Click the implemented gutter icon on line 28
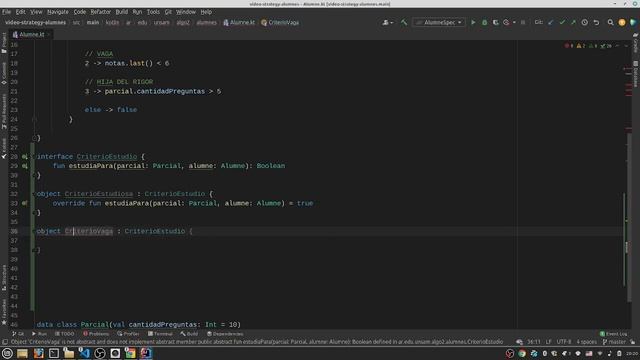The width and height of the screenshot is (640, 360). [24, 156]
